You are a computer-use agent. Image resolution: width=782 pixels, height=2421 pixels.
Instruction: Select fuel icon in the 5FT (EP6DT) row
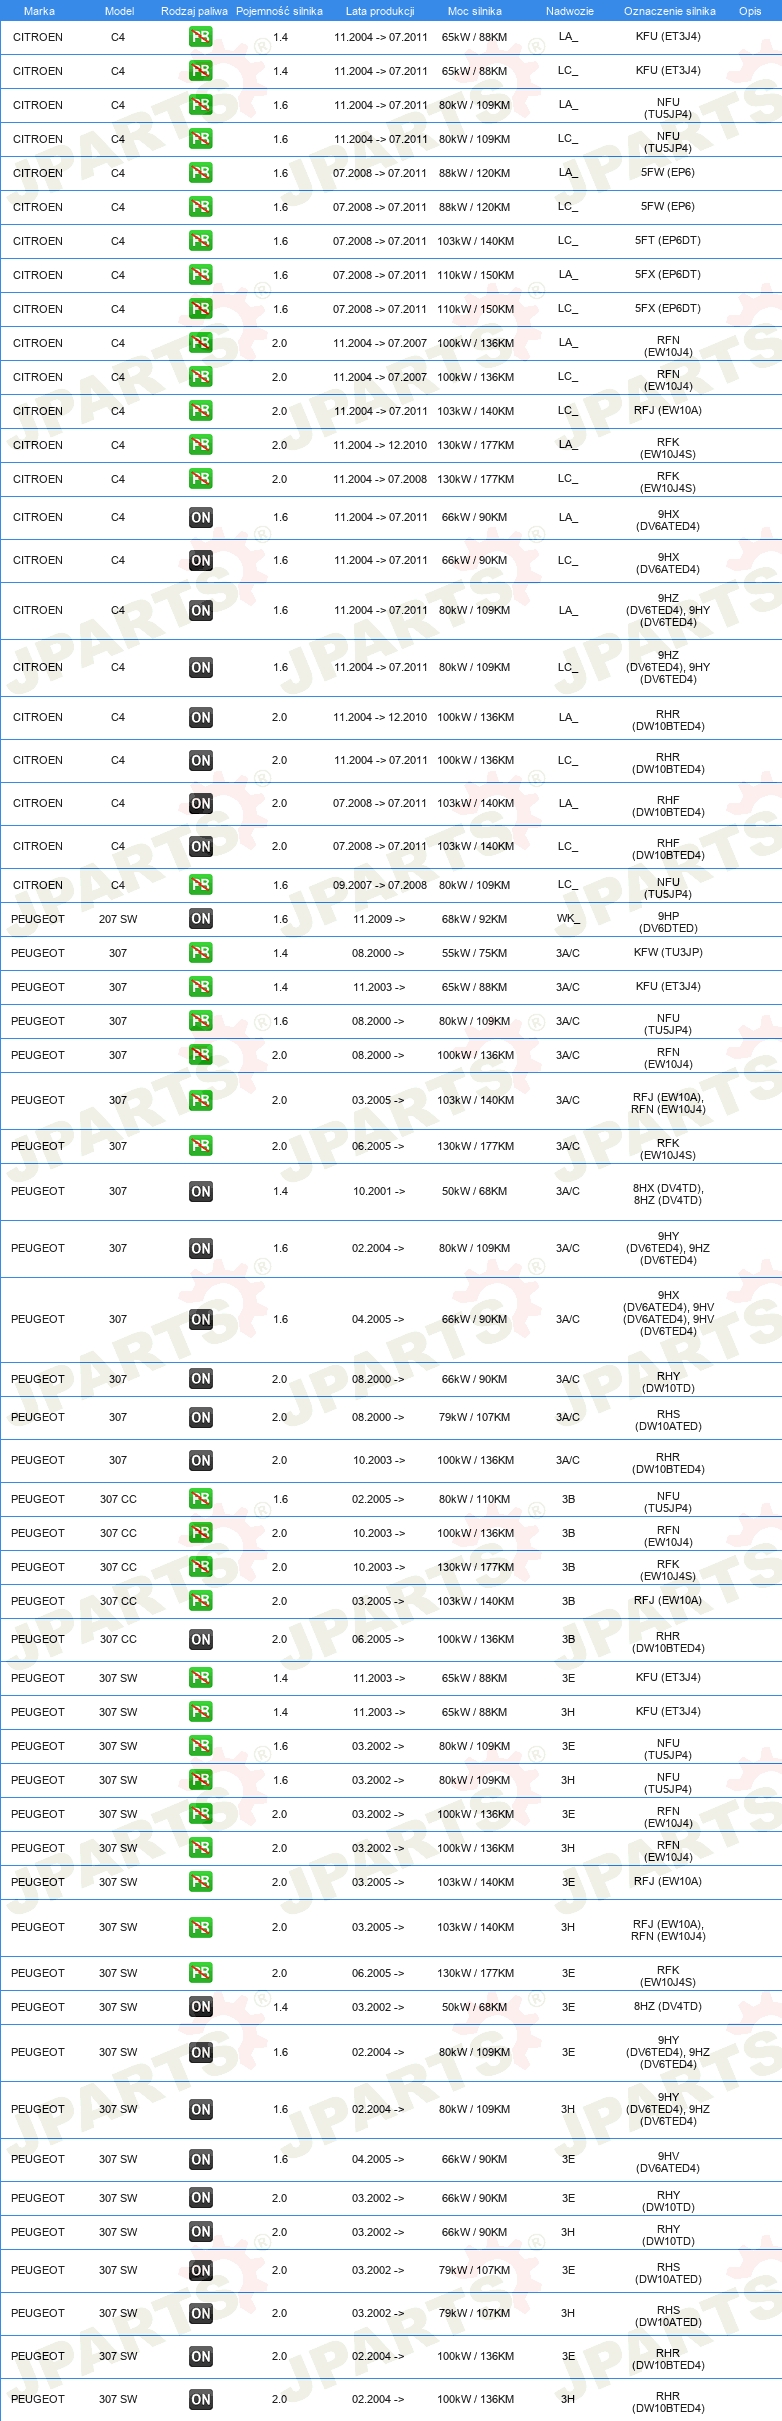pos(200,241)
